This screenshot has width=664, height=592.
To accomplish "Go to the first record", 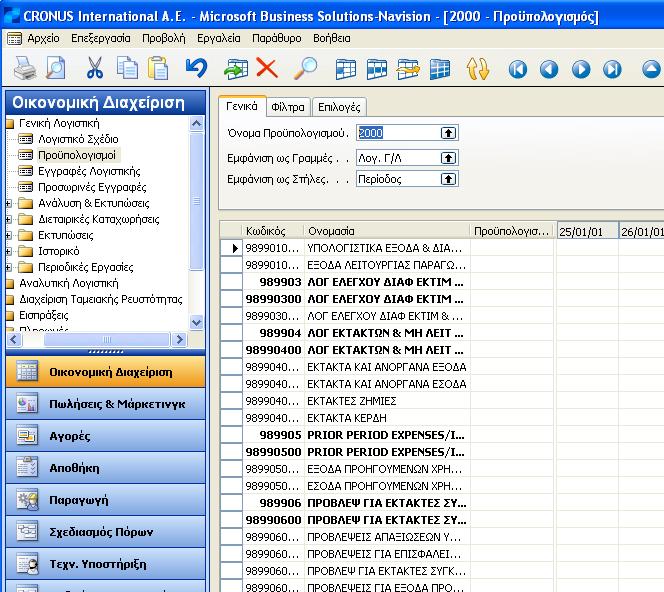I will (x=517, y=69).
